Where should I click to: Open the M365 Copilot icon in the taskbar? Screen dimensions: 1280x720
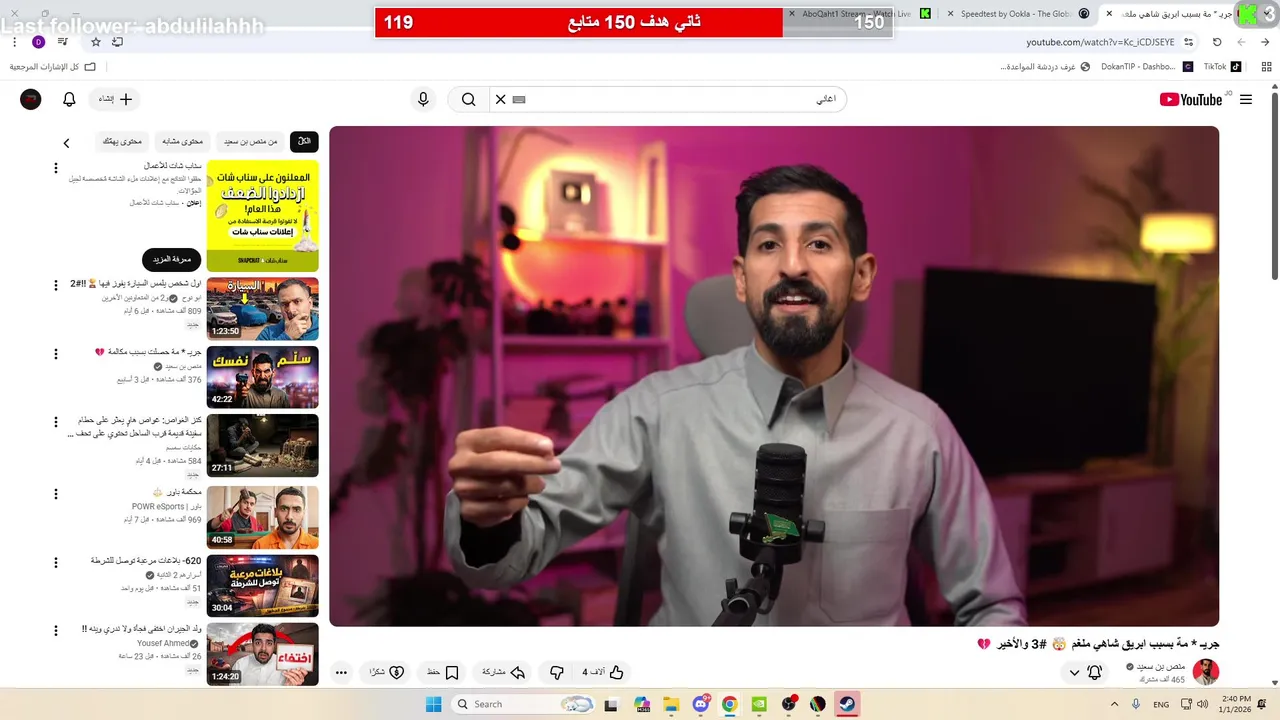(x=642, y=704)
